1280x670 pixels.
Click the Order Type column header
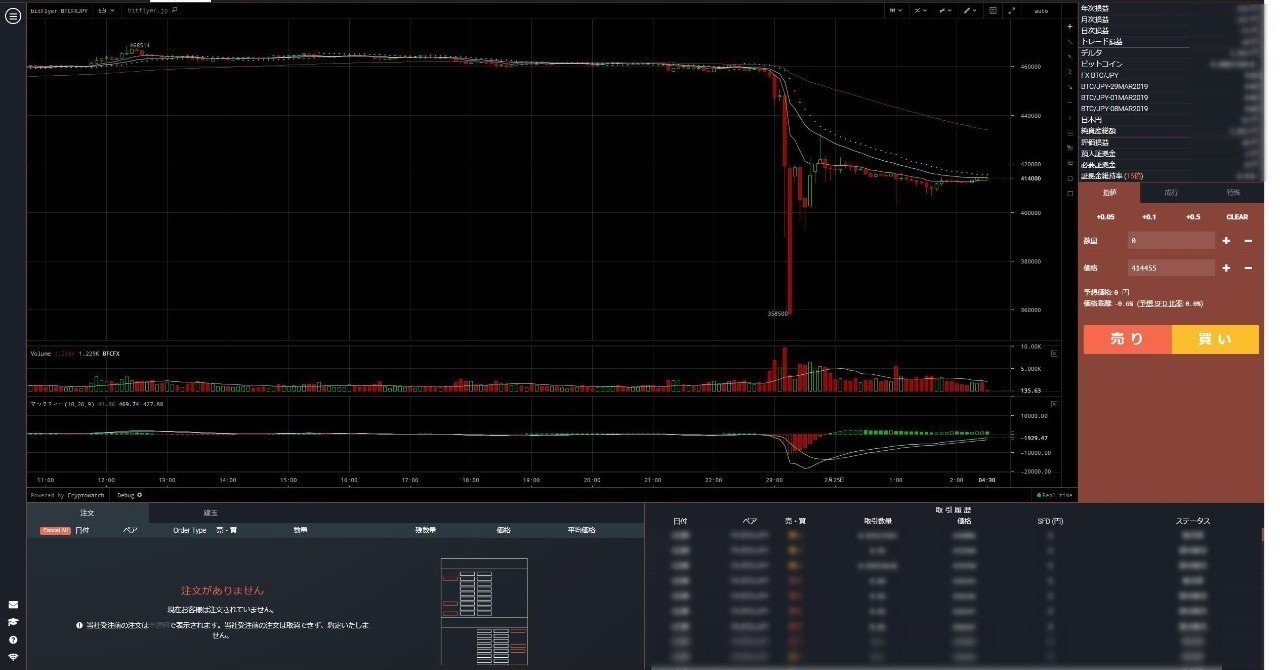(x=189, y=530)
